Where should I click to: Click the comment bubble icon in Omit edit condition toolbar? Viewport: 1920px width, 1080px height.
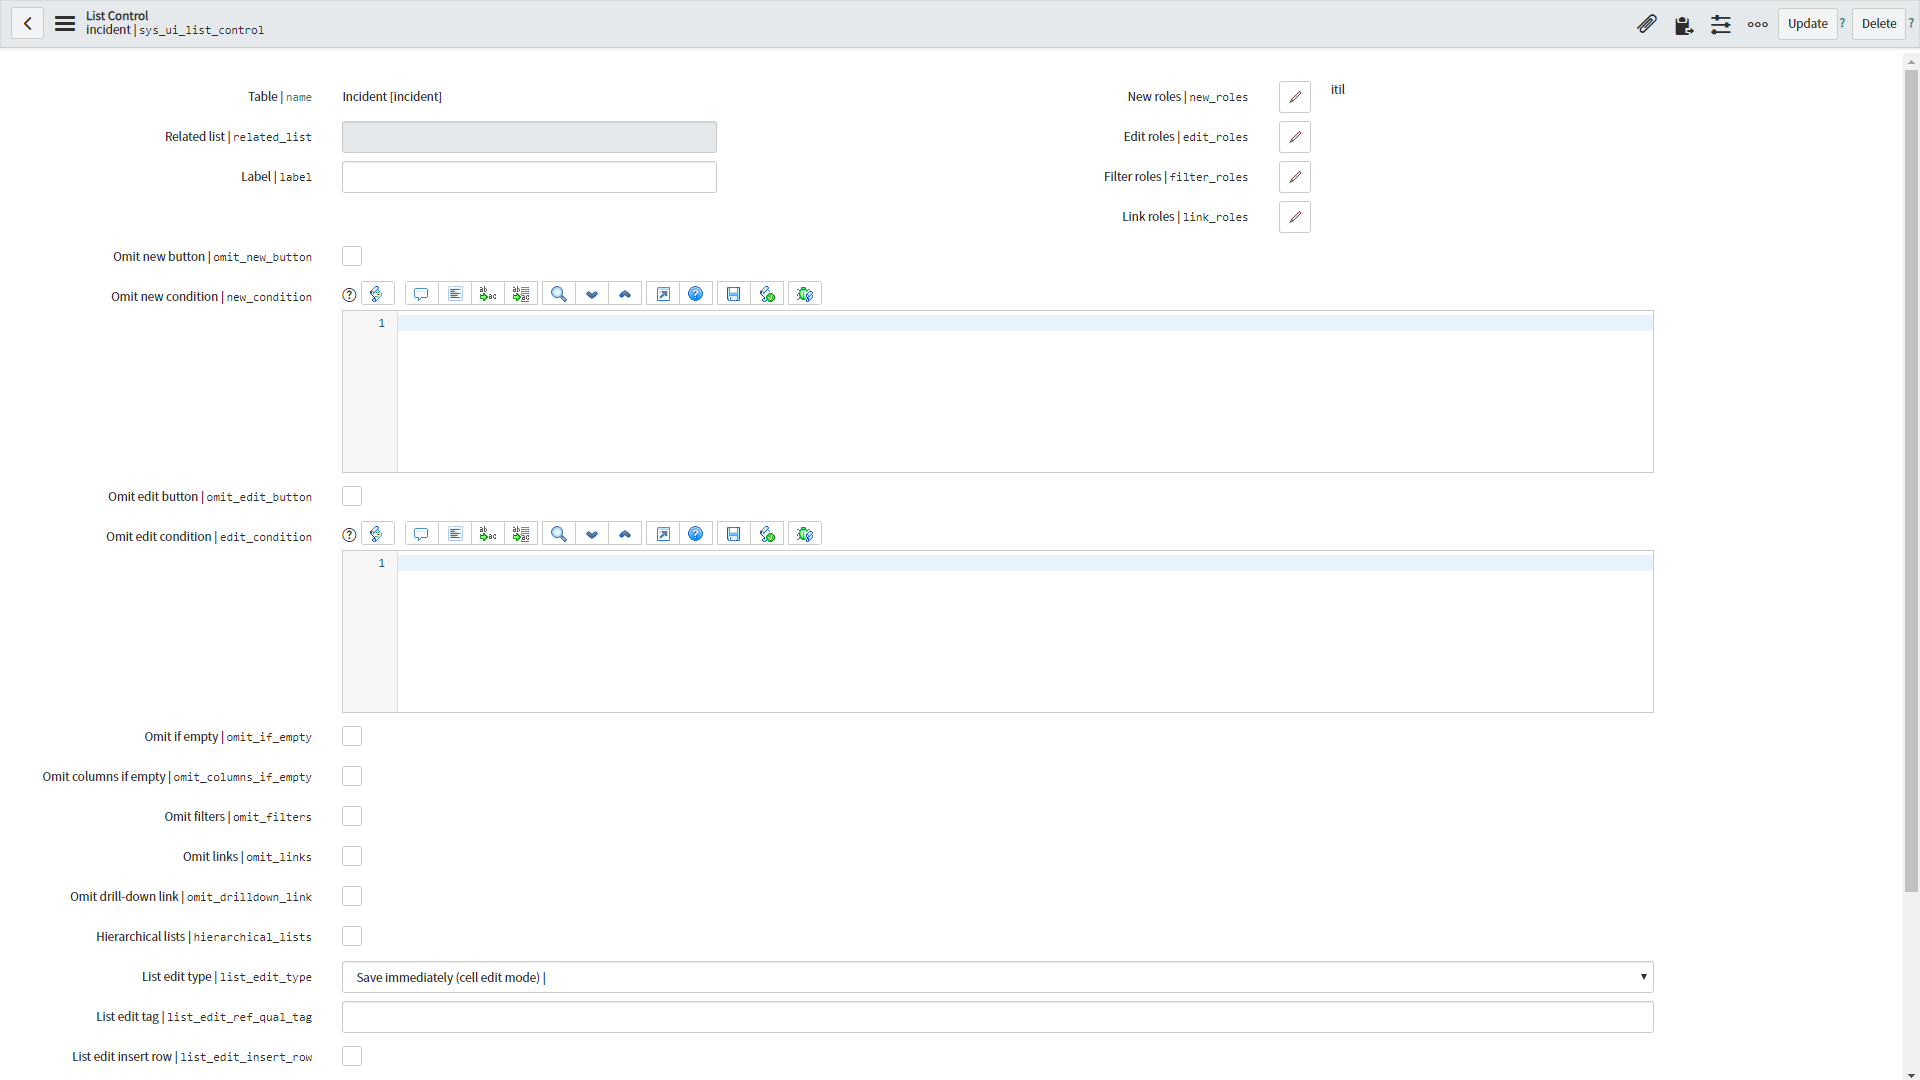coord(421,534)
